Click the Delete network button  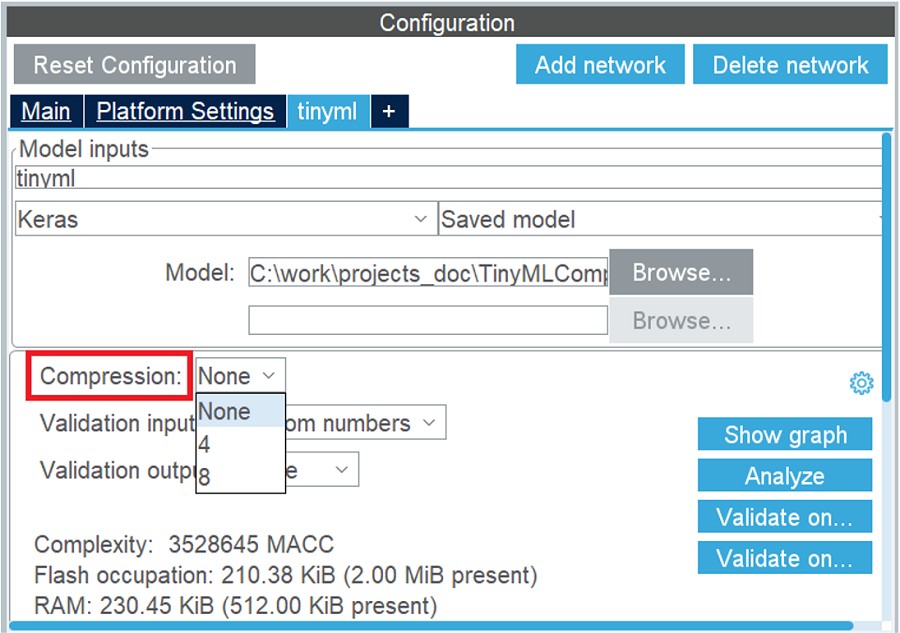(x=790, y=64)
